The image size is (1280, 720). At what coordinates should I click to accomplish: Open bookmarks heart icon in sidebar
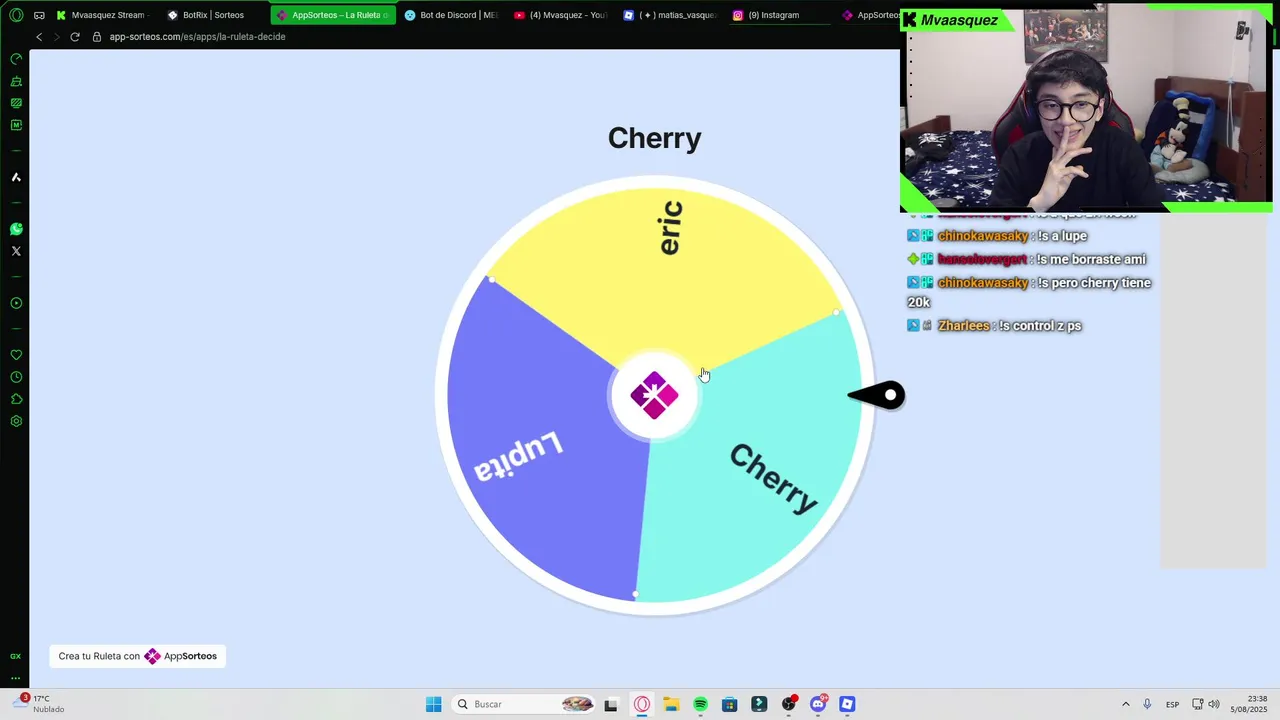[x=16, y=355]
